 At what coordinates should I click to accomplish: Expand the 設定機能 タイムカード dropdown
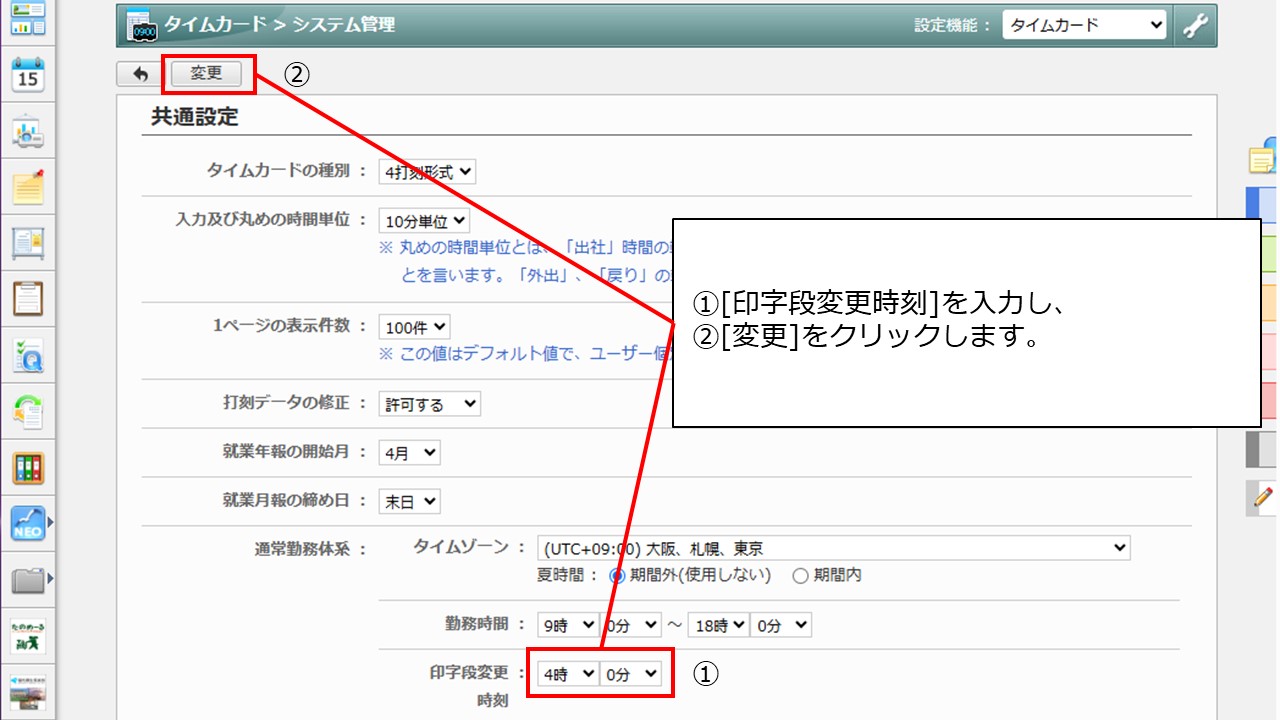1084,26
